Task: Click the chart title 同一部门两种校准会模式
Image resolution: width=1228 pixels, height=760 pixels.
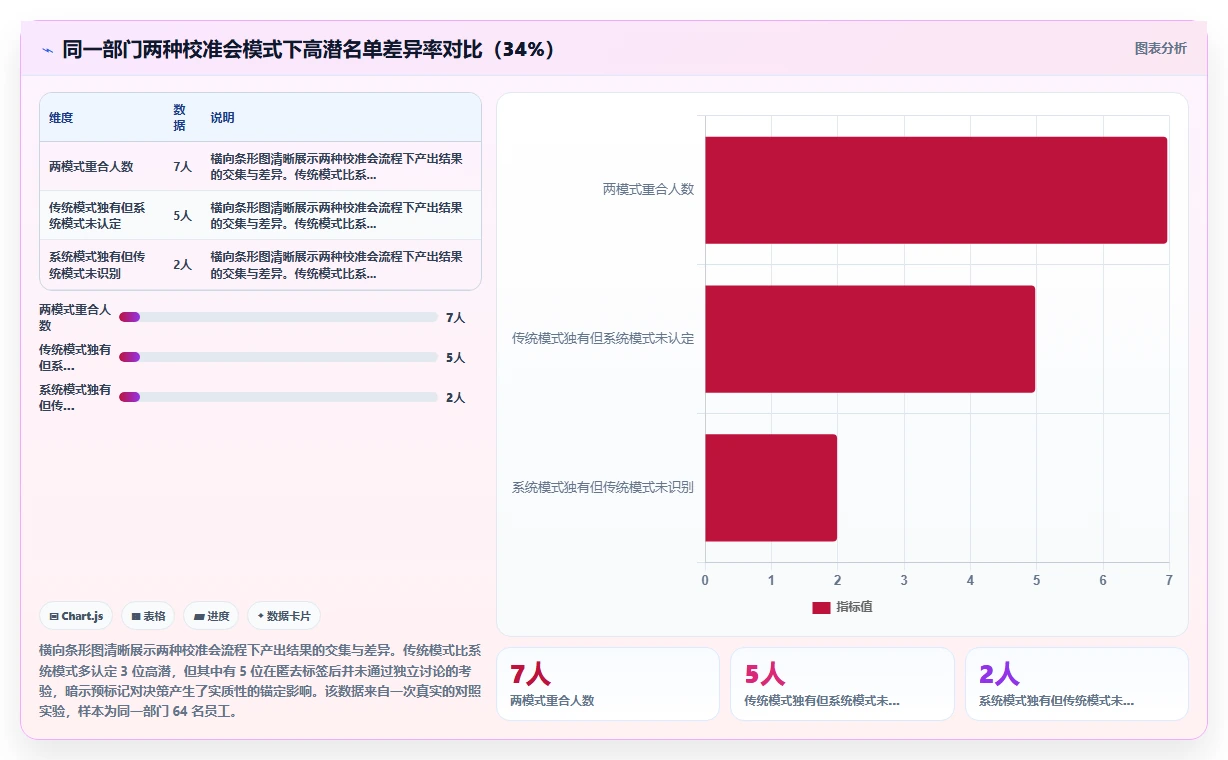Action: [308, 49]
